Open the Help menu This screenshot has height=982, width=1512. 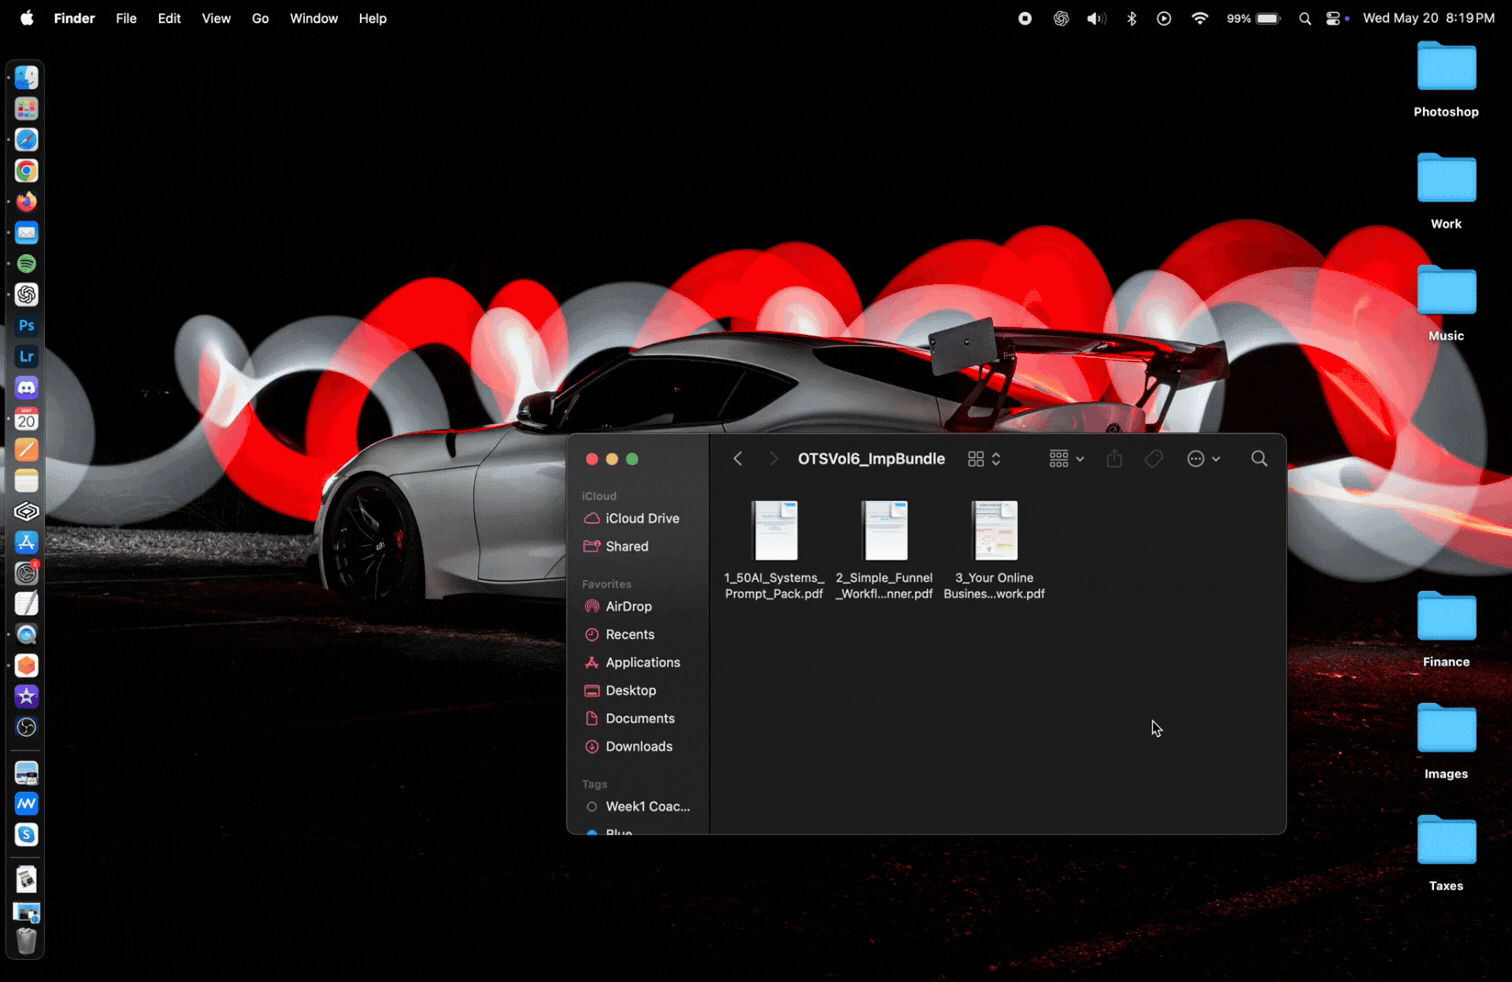coord(373,18)
